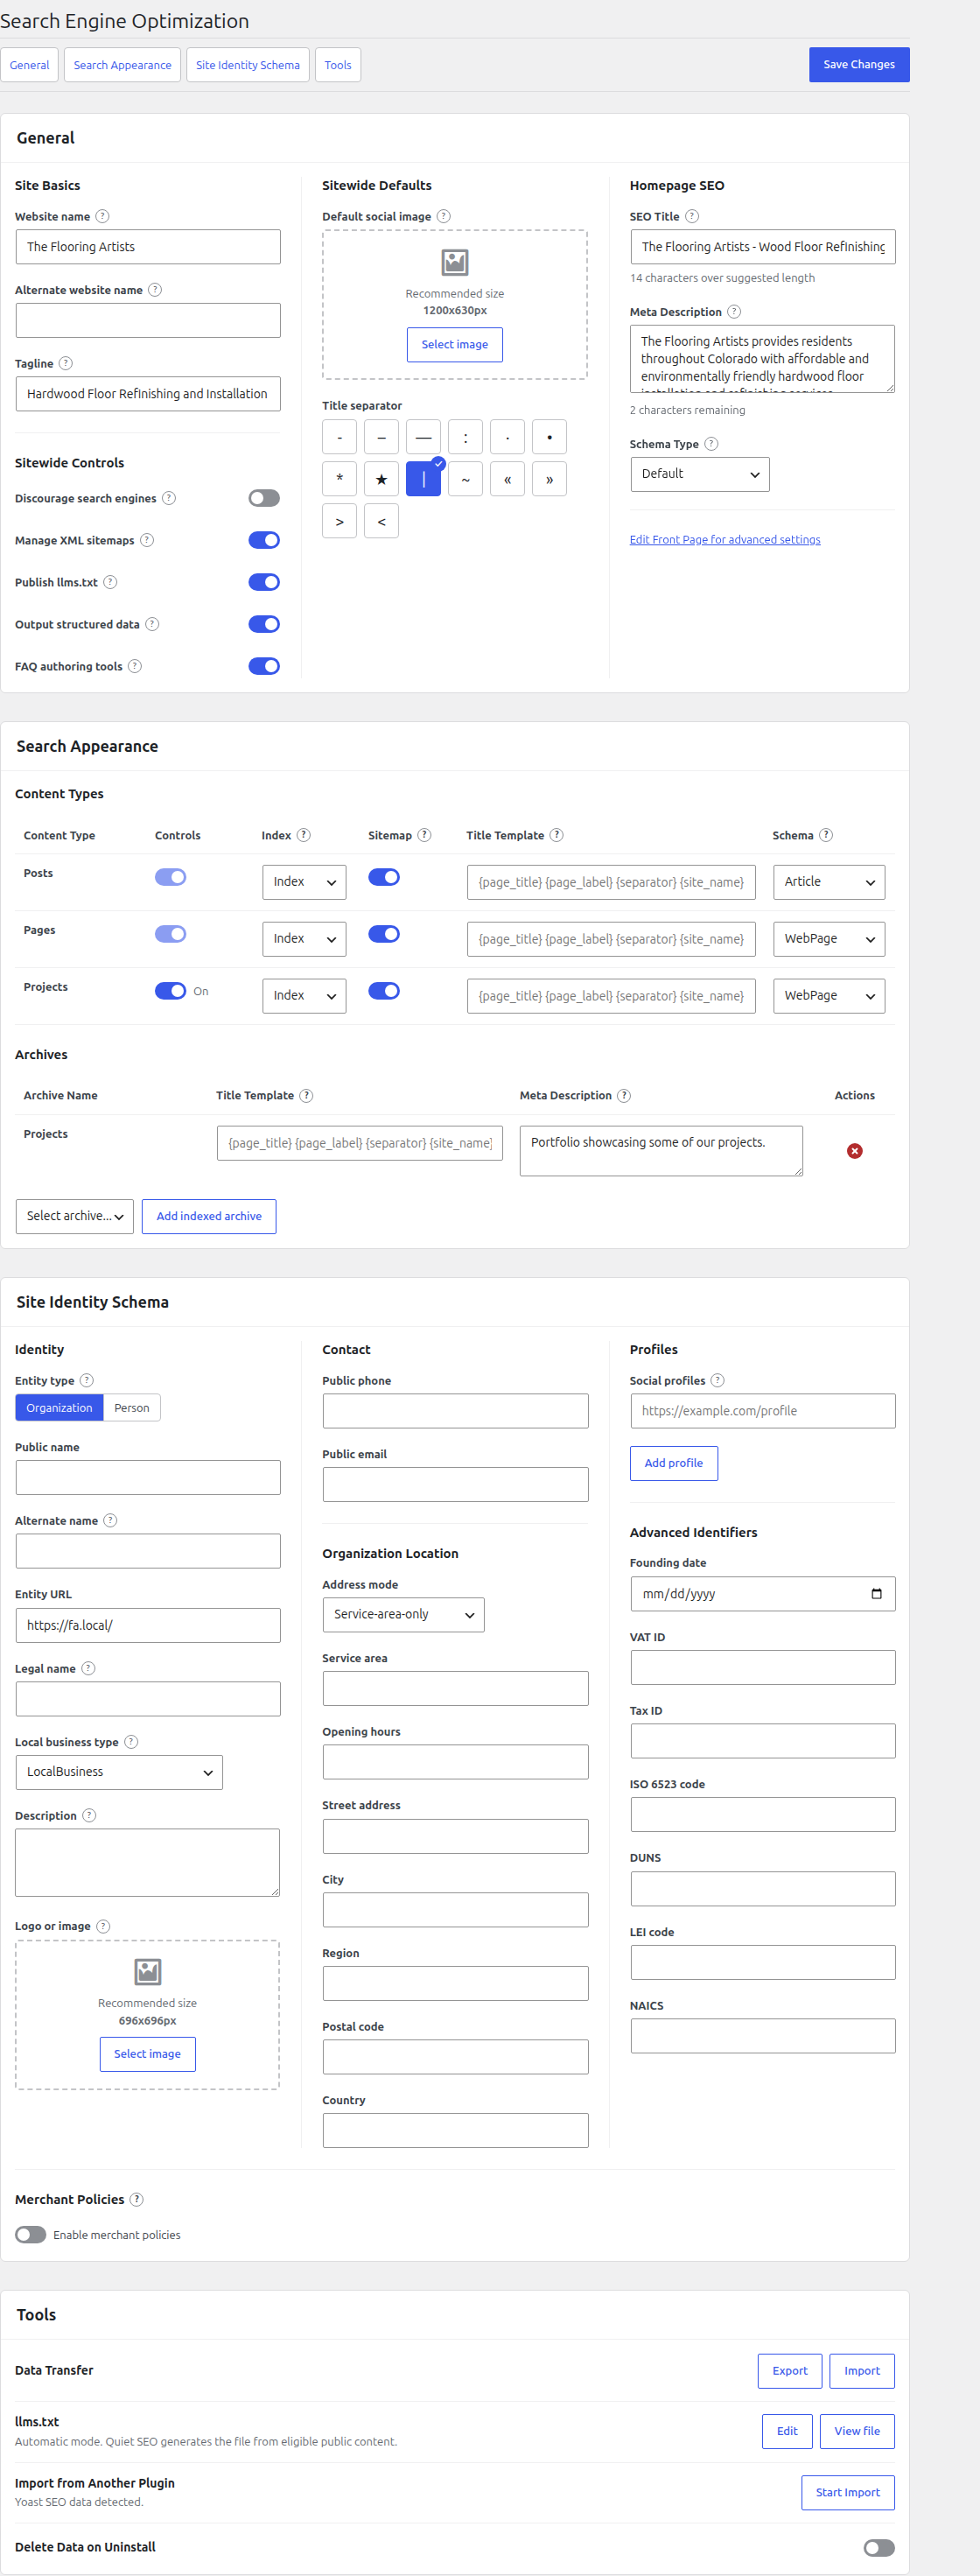Open the Schema Type Default dropdown
The image size is (980, 2576).
pyautogui.click(x=699, y=474)
